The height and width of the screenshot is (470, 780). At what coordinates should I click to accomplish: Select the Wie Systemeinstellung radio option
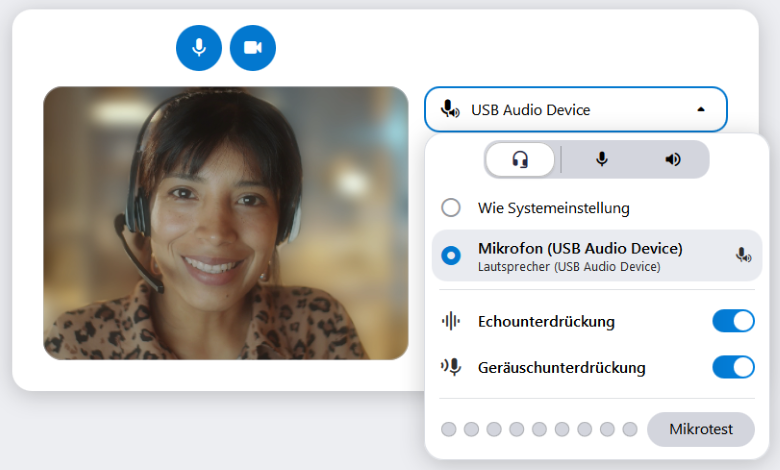click(451, 208)
